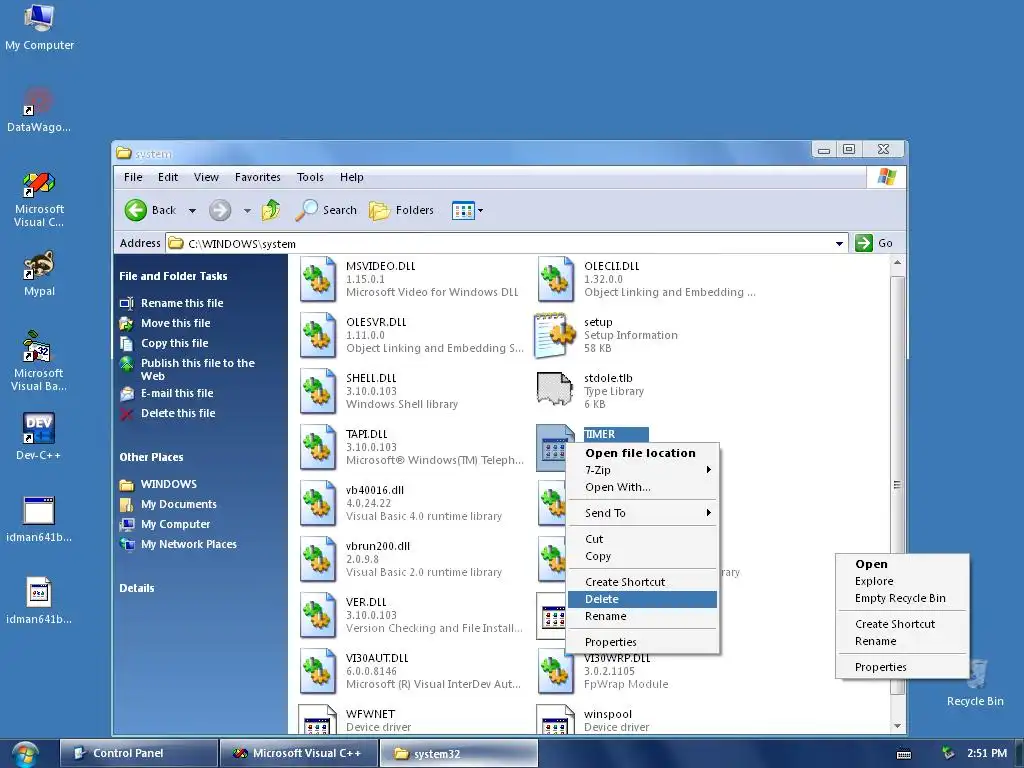Image resolution: width=1024 pixels, height=768 pixels.
Task: Select the WFWNET device driver icon
Action: 317,719
